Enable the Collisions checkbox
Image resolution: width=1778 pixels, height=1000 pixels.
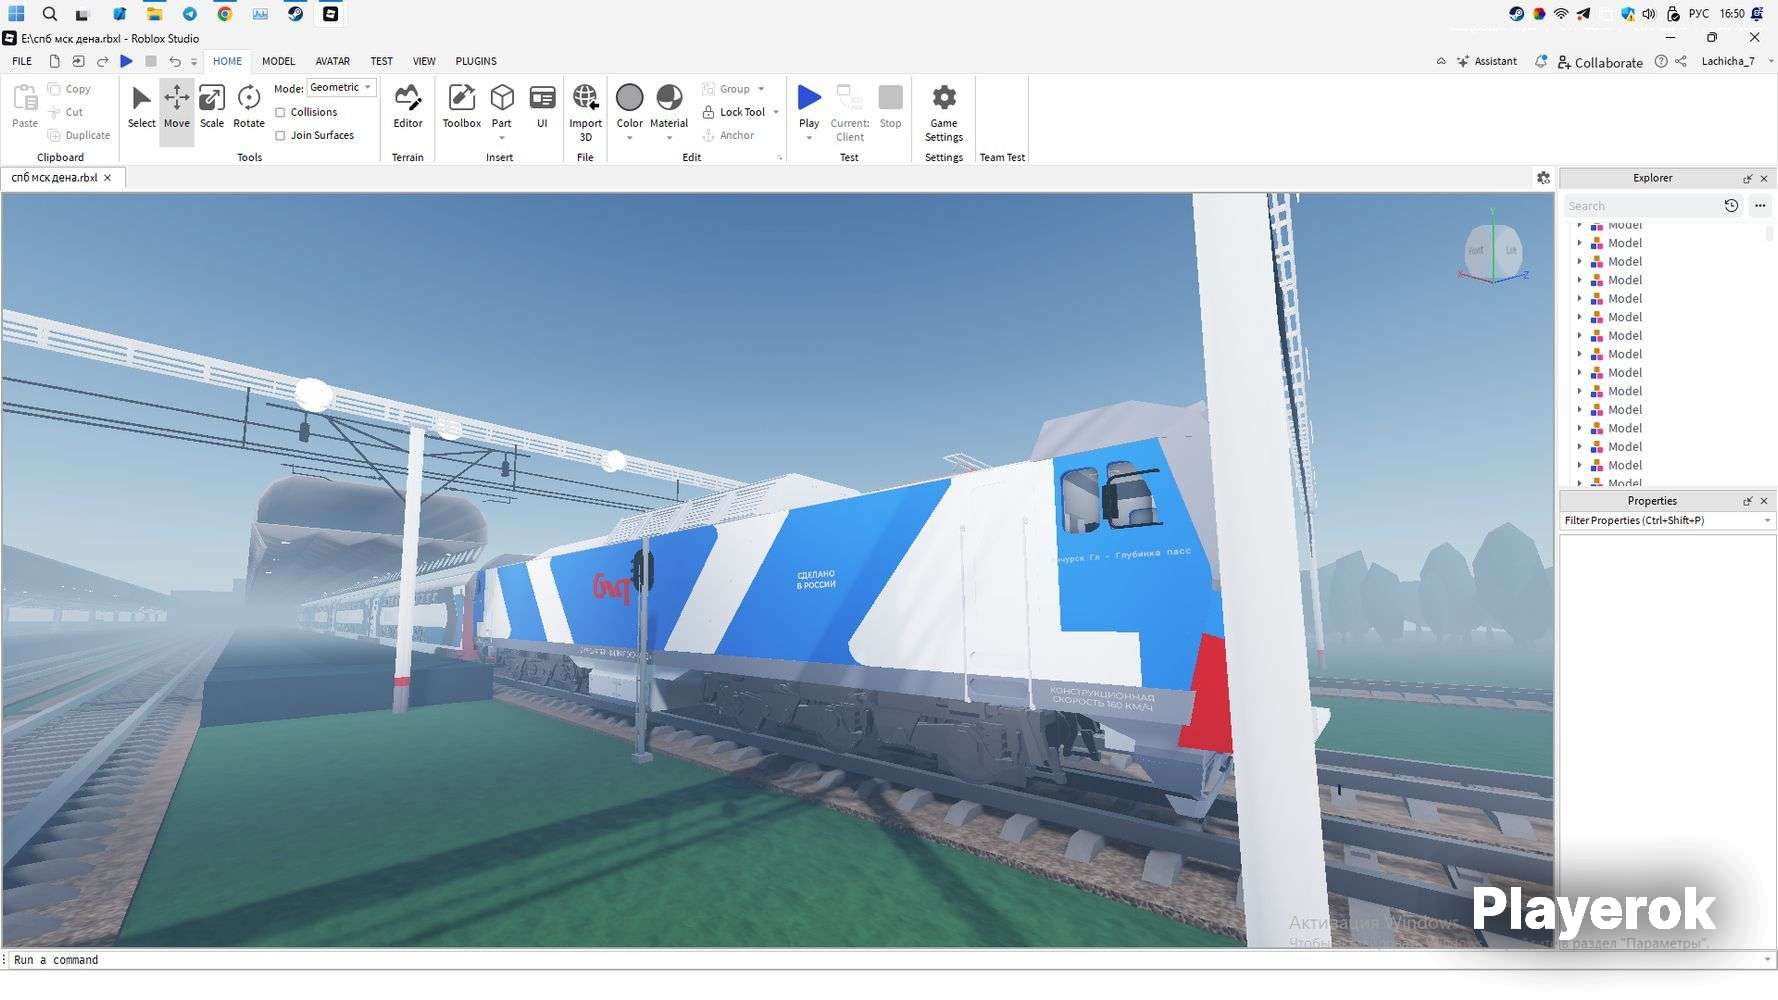coord(280,112)
